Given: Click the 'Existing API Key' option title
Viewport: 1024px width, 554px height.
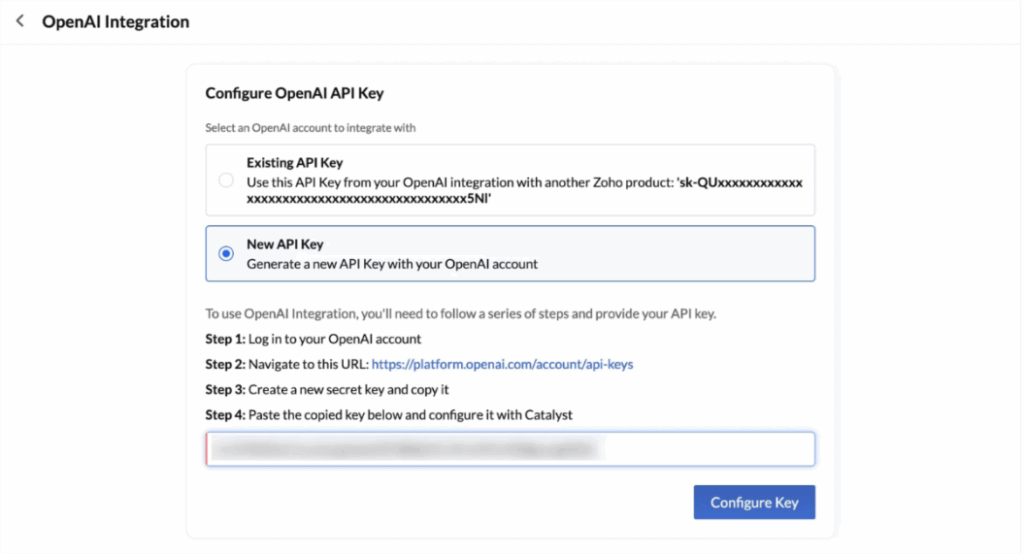Looking at the screenshot, I should point(295,162).
